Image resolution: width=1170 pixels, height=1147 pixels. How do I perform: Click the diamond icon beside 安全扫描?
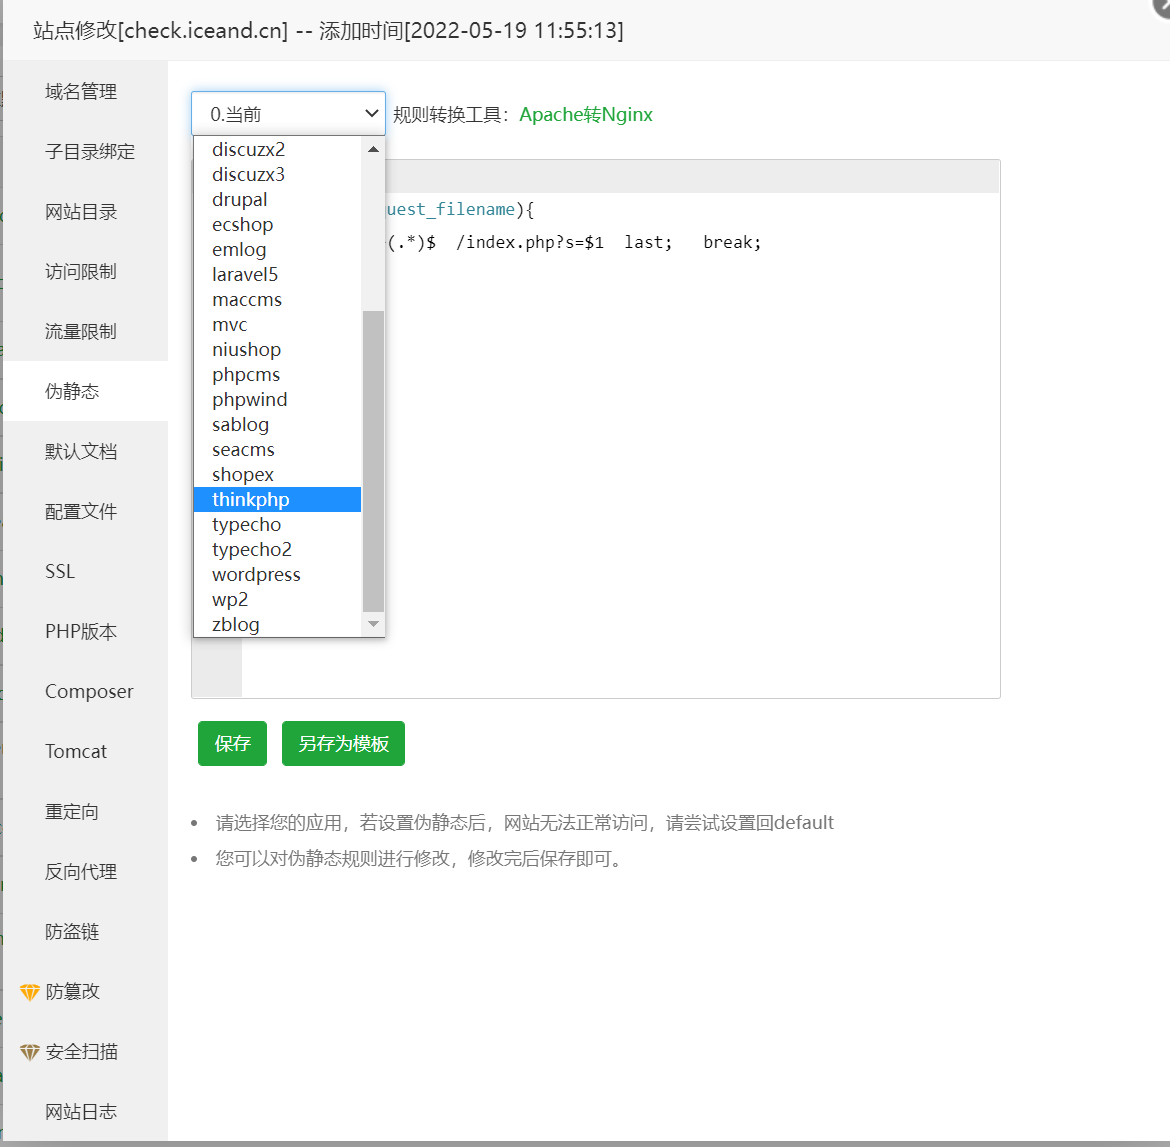[30, 1052]
